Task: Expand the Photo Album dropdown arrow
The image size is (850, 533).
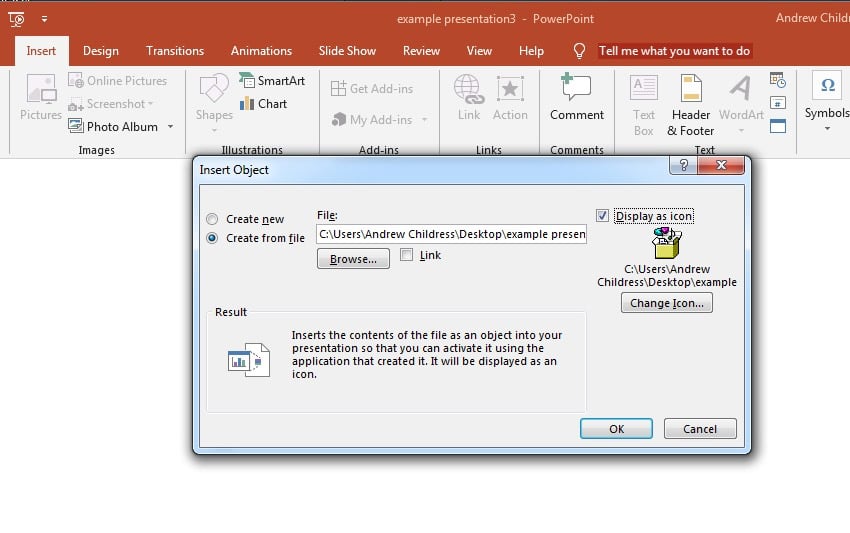Action: click(x=170, y=127)
